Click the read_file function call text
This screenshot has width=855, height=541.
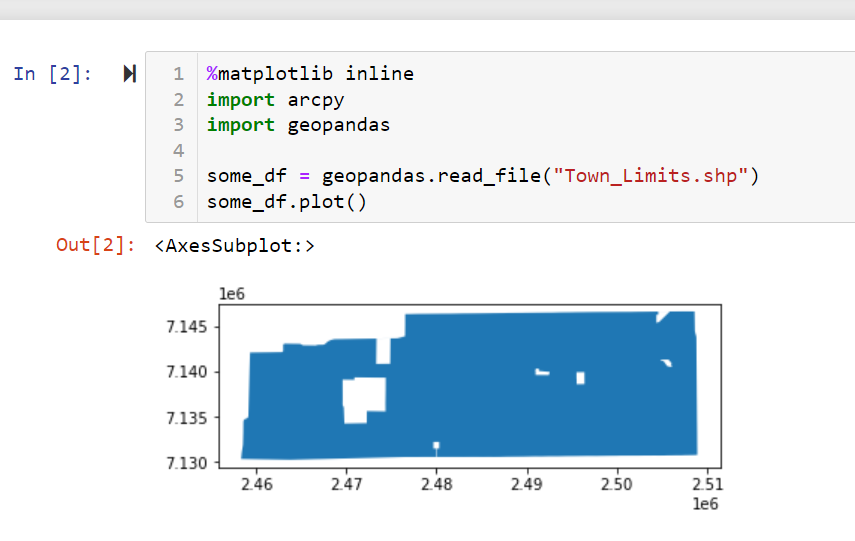498,176
